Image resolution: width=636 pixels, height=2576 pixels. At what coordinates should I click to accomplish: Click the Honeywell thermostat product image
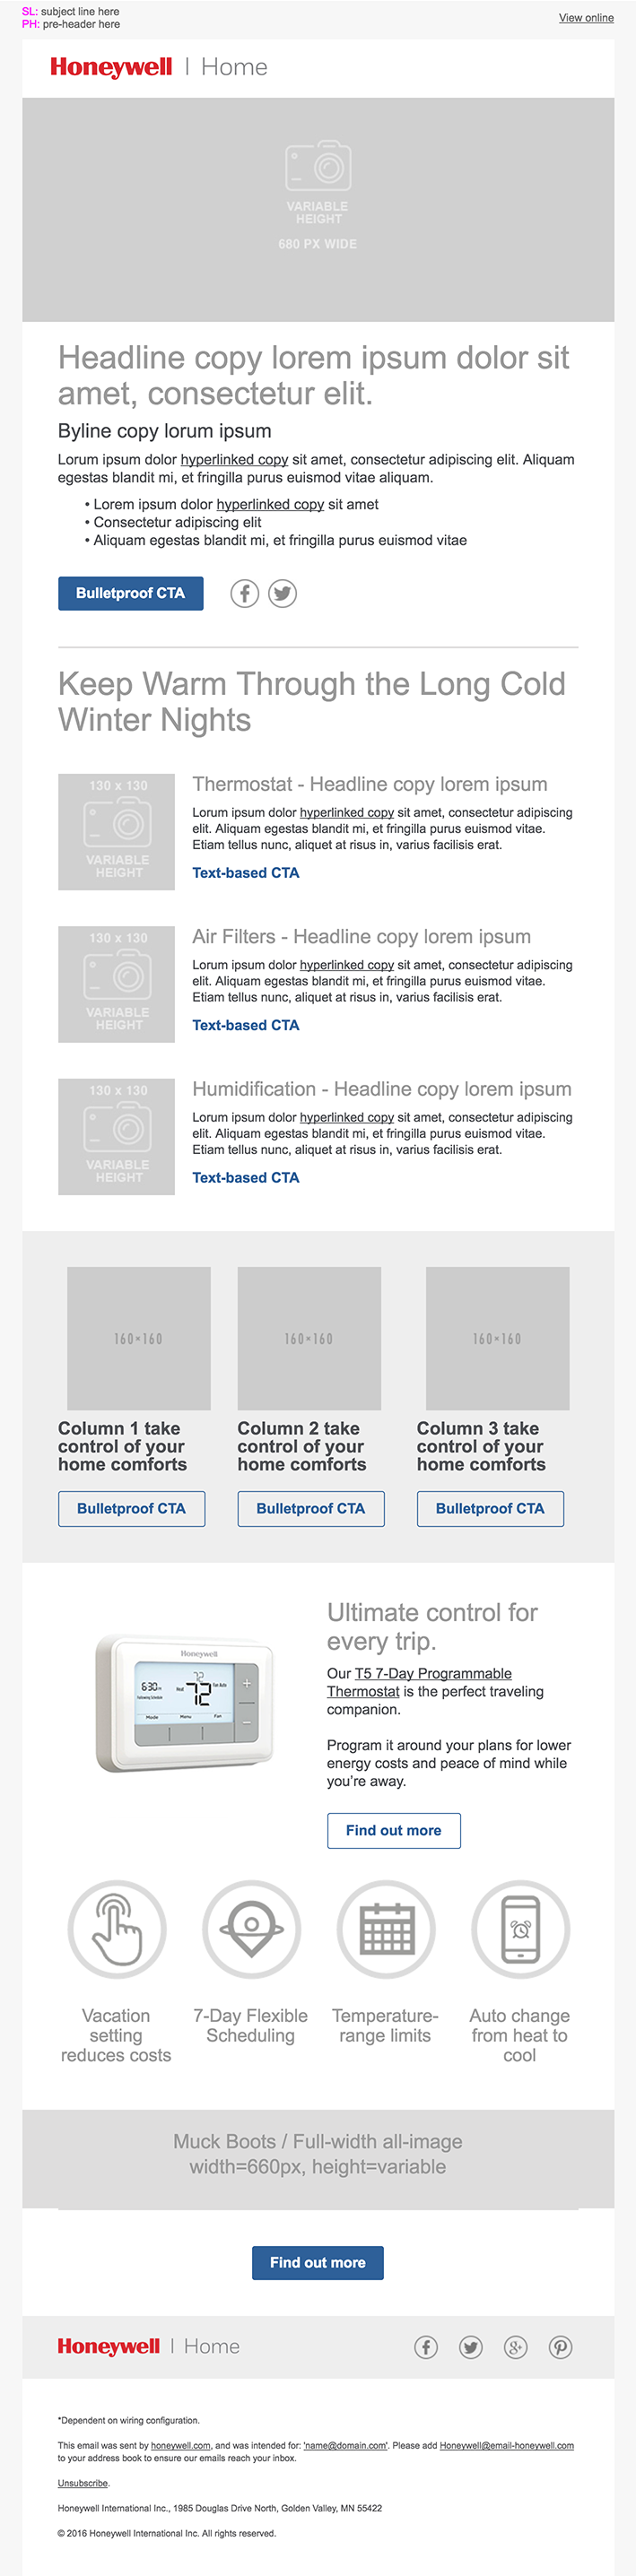click(185, 1702)
